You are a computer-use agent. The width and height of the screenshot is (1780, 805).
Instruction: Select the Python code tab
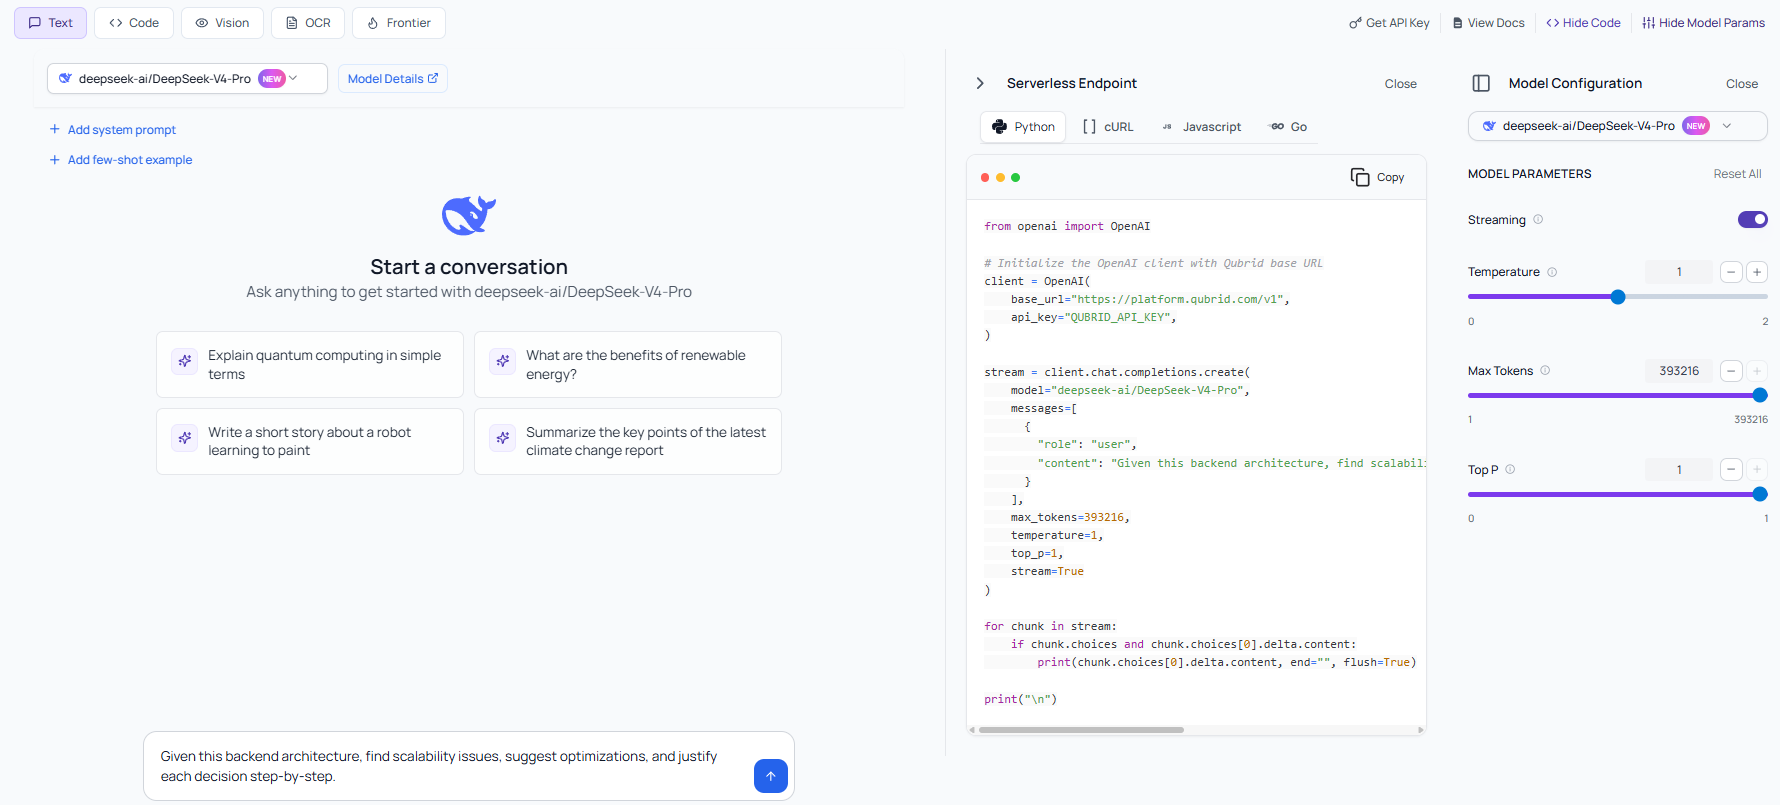click(1024, 127)
